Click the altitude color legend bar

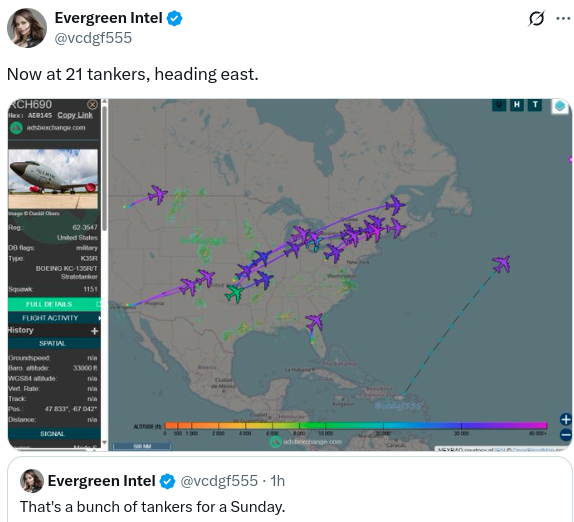point(356,425)
